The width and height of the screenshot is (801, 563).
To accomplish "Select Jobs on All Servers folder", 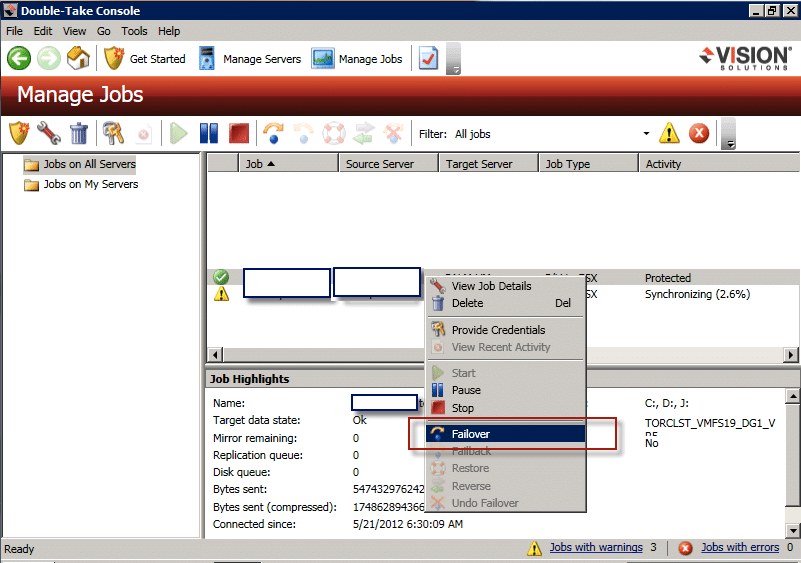I will (80, 164).
